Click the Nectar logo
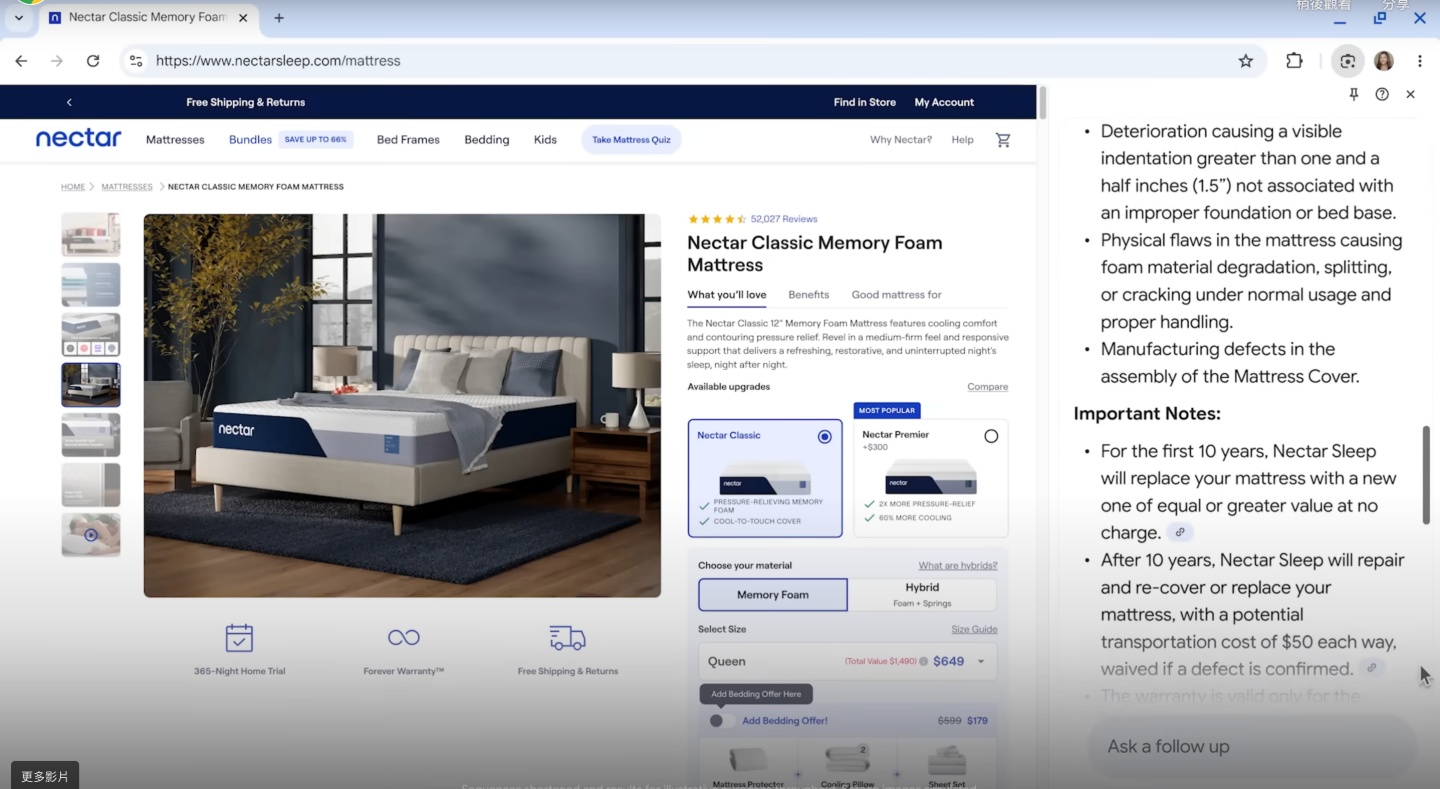This screenshot has height=789, width=1440. pos(78,139)
